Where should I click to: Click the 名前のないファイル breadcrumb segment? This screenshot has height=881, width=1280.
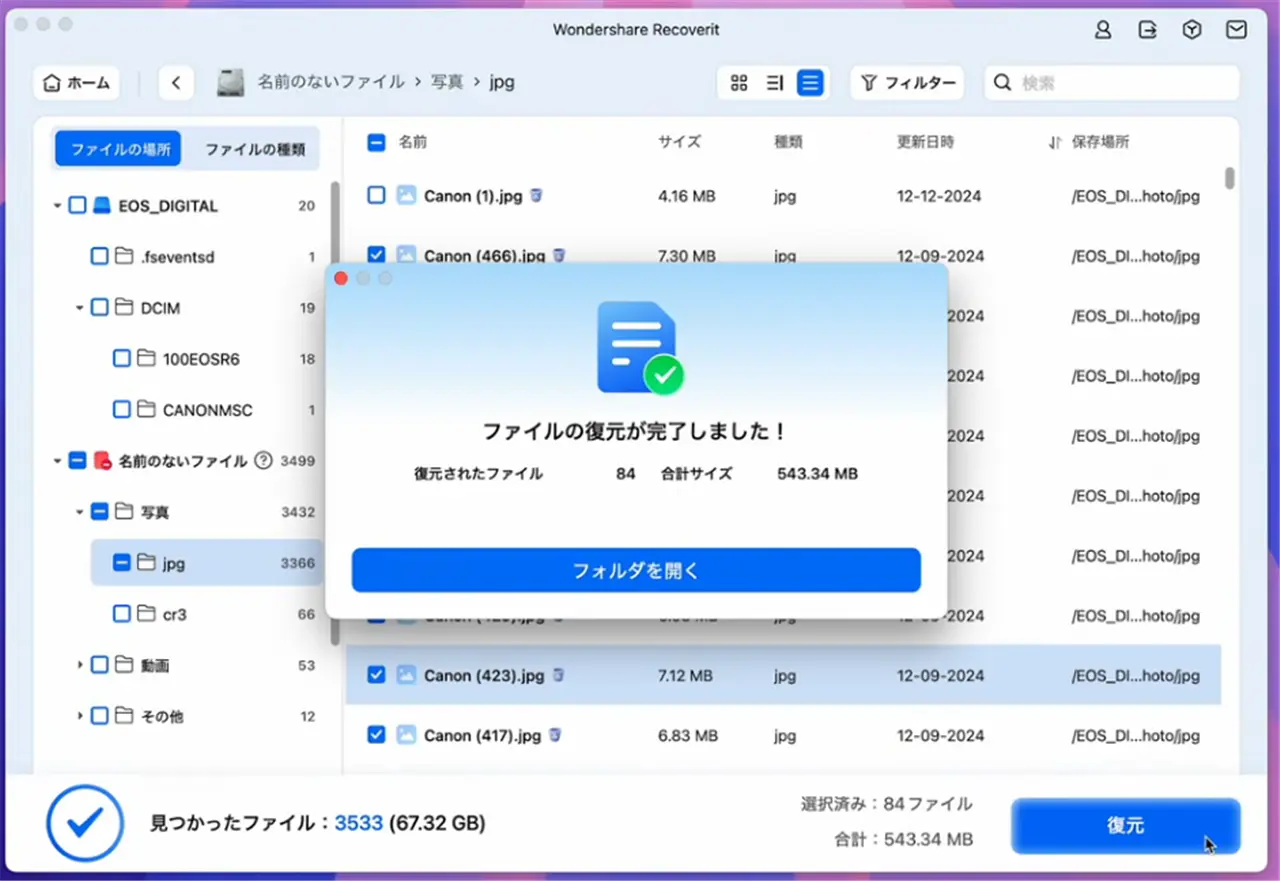click(331, 82)
